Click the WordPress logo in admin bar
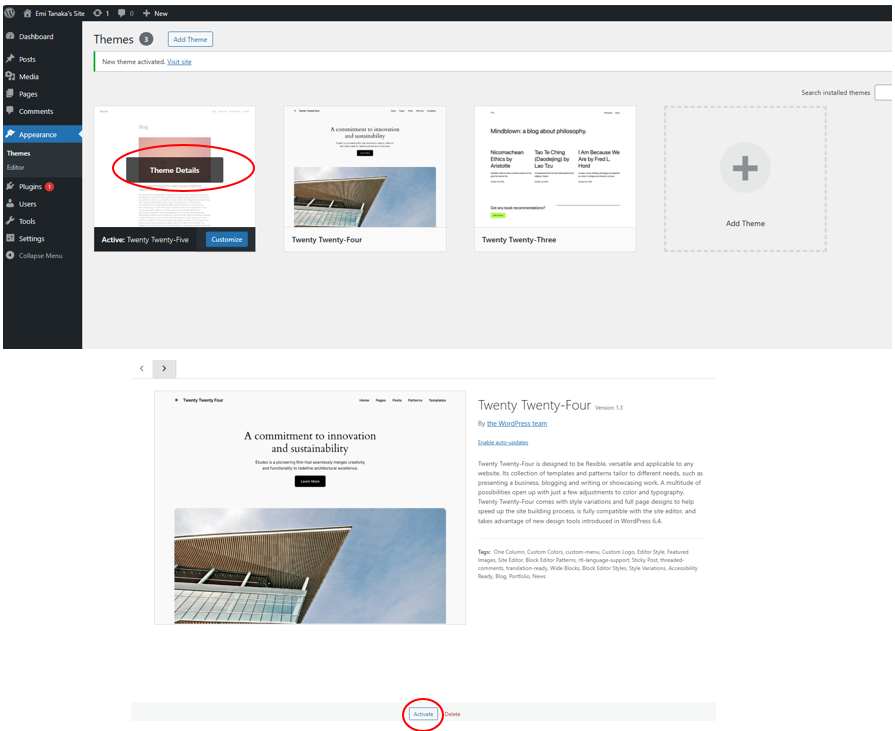This screenshot has width=895, height=731. click(x=10, y=13)
